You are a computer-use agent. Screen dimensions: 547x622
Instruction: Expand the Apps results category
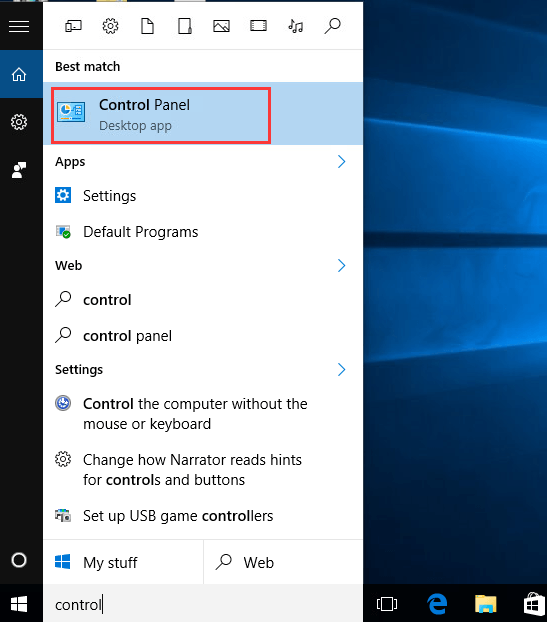pyautogui.click(x=342, y=161)
